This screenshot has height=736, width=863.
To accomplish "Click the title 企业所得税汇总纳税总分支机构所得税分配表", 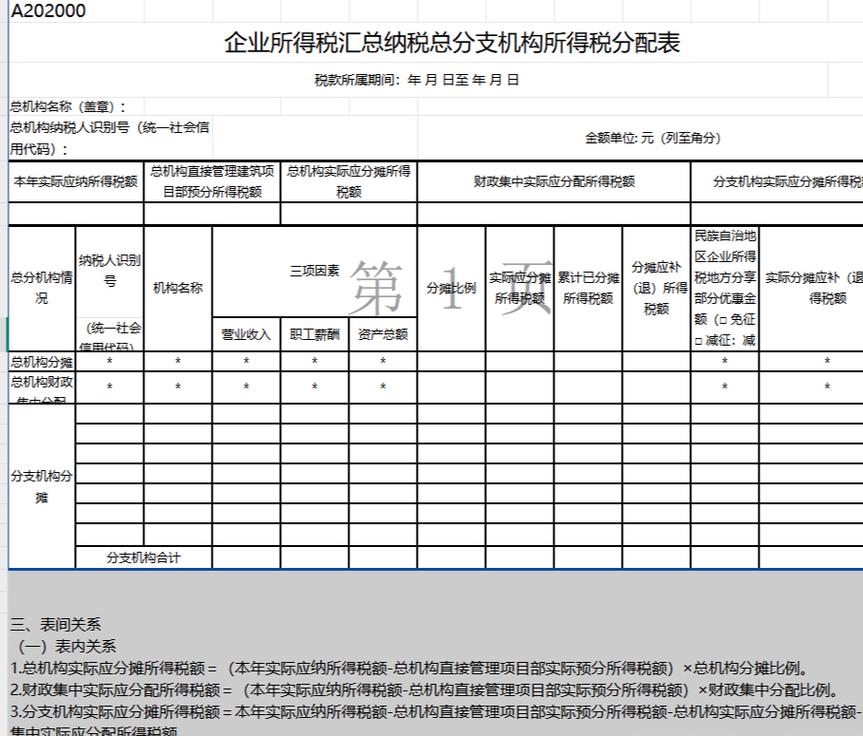I will pos(452,43).
